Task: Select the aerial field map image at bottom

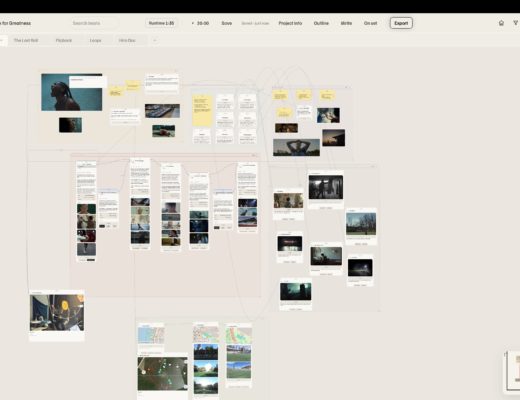Action: point(163,374)
